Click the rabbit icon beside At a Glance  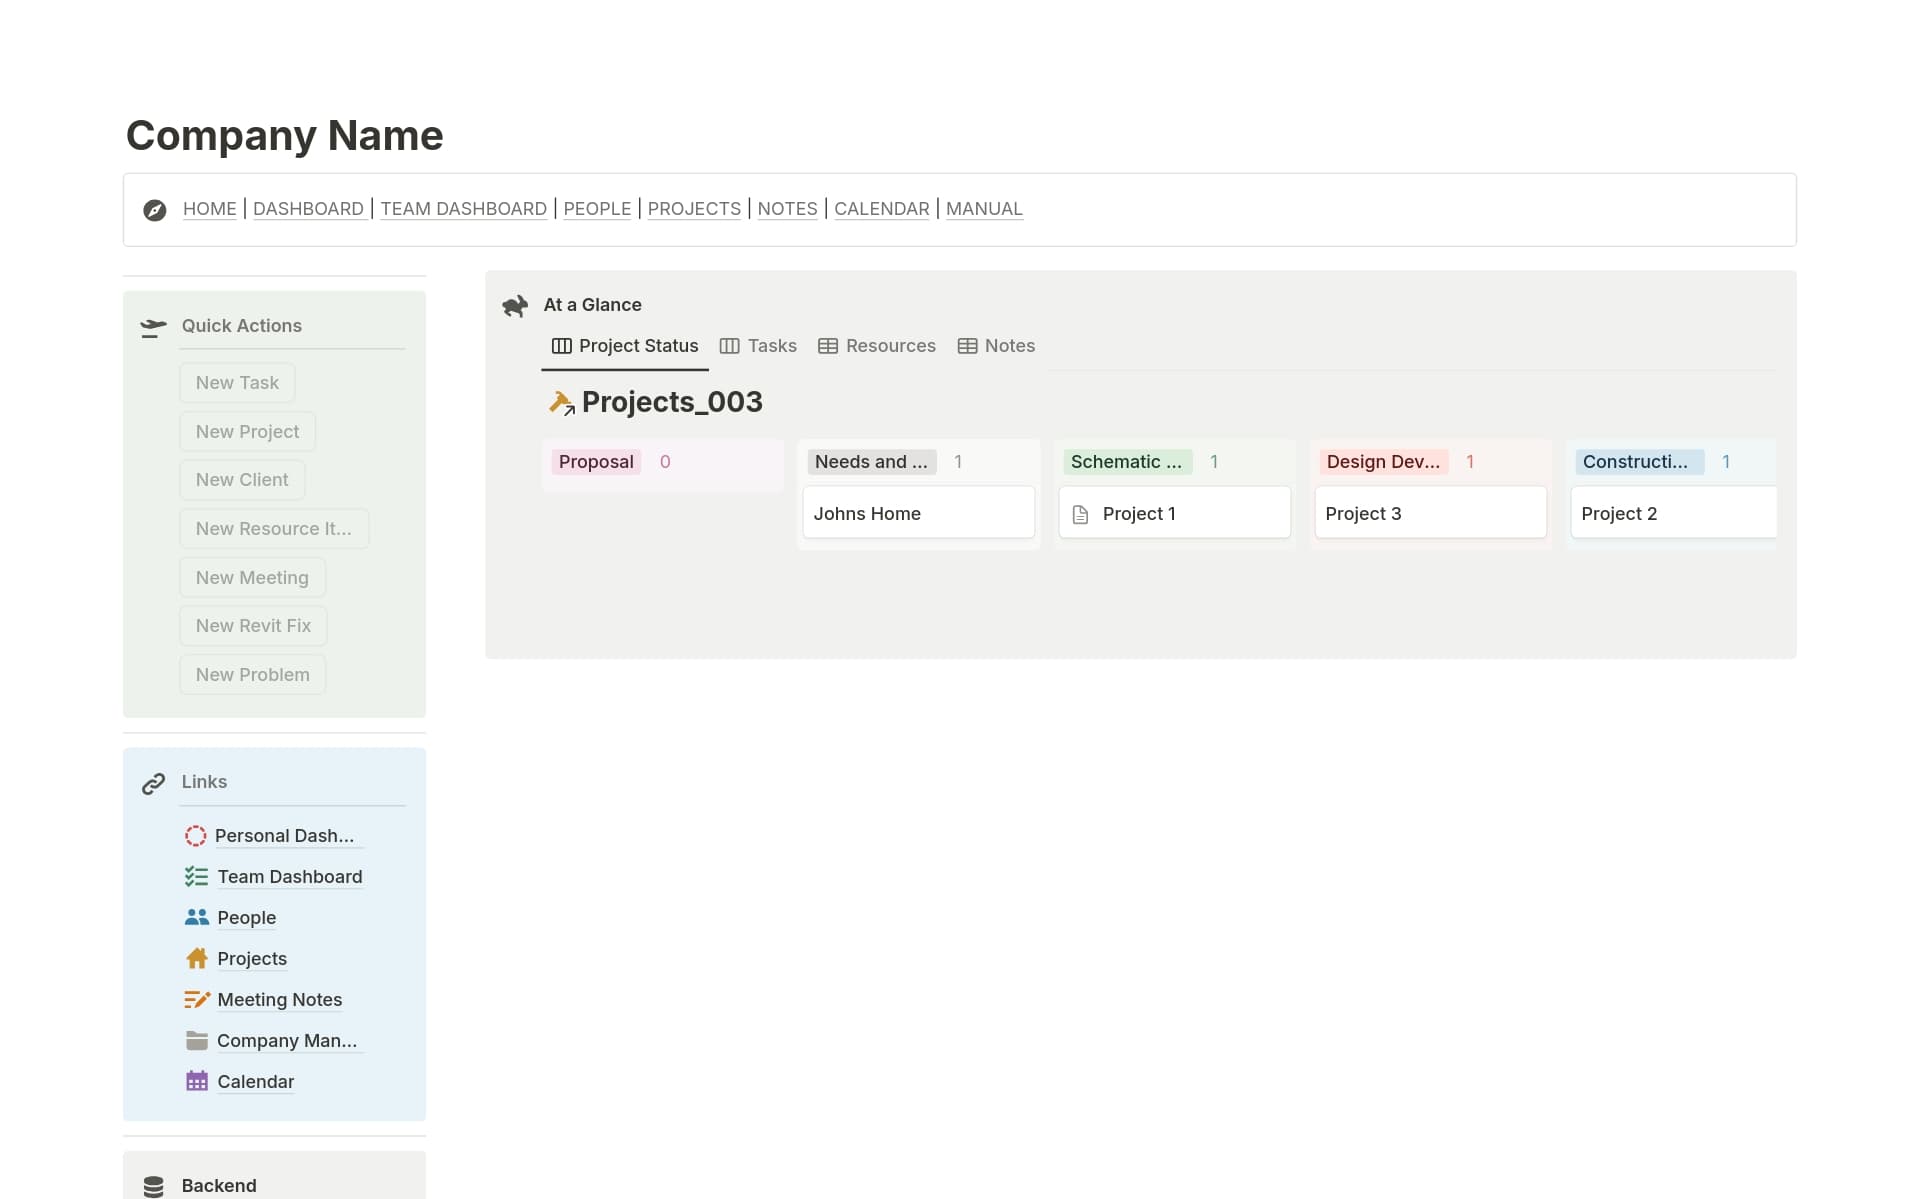514,306
